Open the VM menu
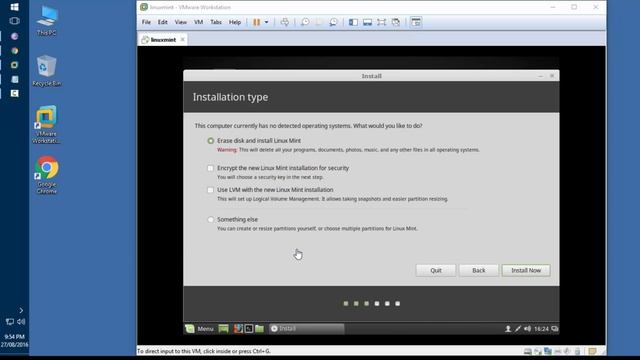The image size is (640, 360). click(x=198, y=22)
